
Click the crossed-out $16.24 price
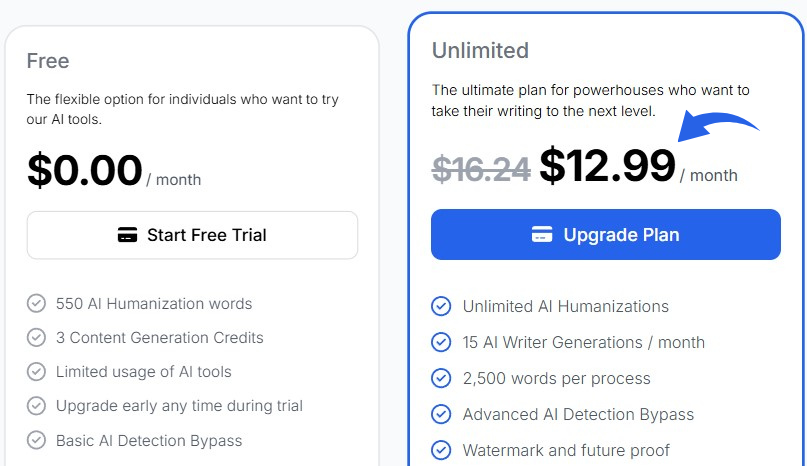click(x=481, y=168)
